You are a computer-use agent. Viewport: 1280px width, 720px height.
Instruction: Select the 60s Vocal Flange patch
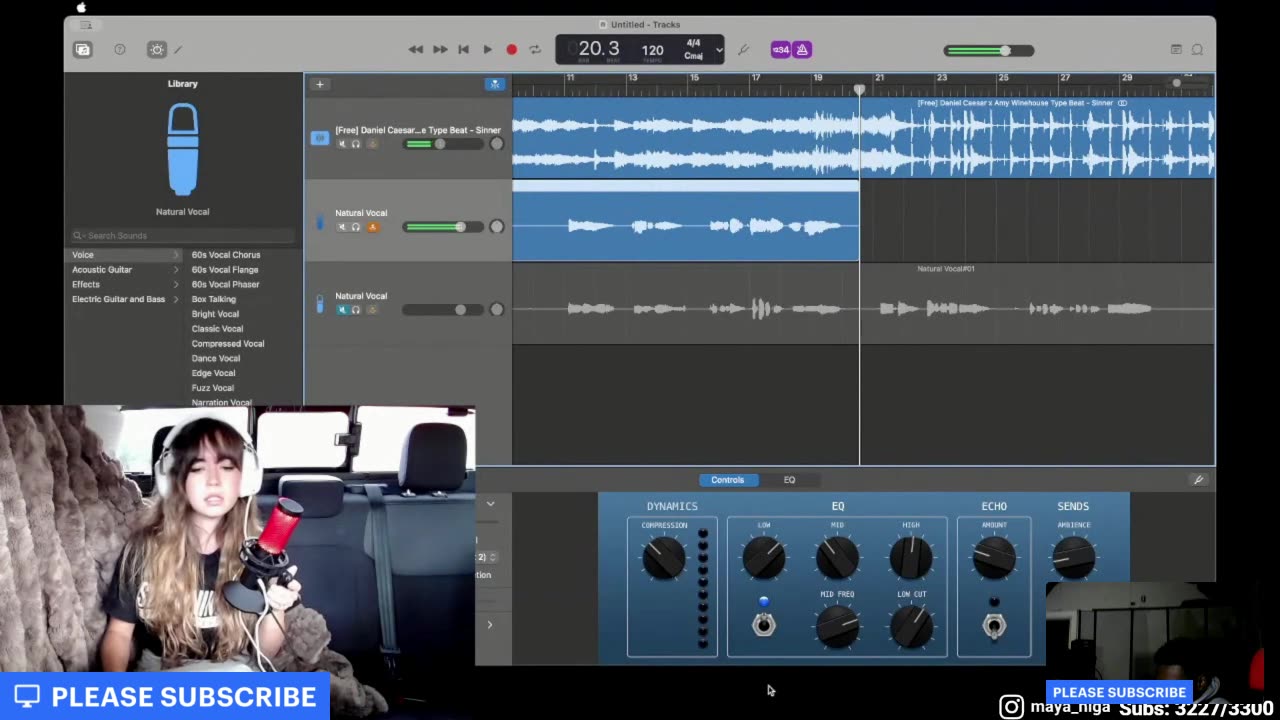(x=225, y=270)
